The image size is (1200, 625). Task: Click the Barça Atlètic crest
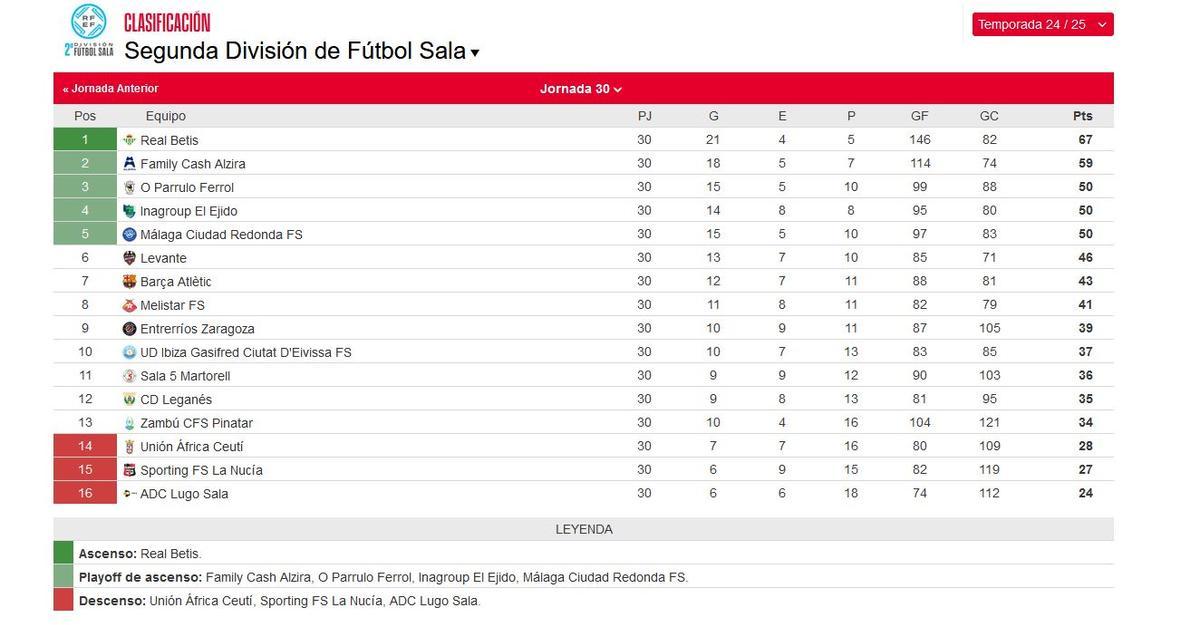click(x=127, y=280)
